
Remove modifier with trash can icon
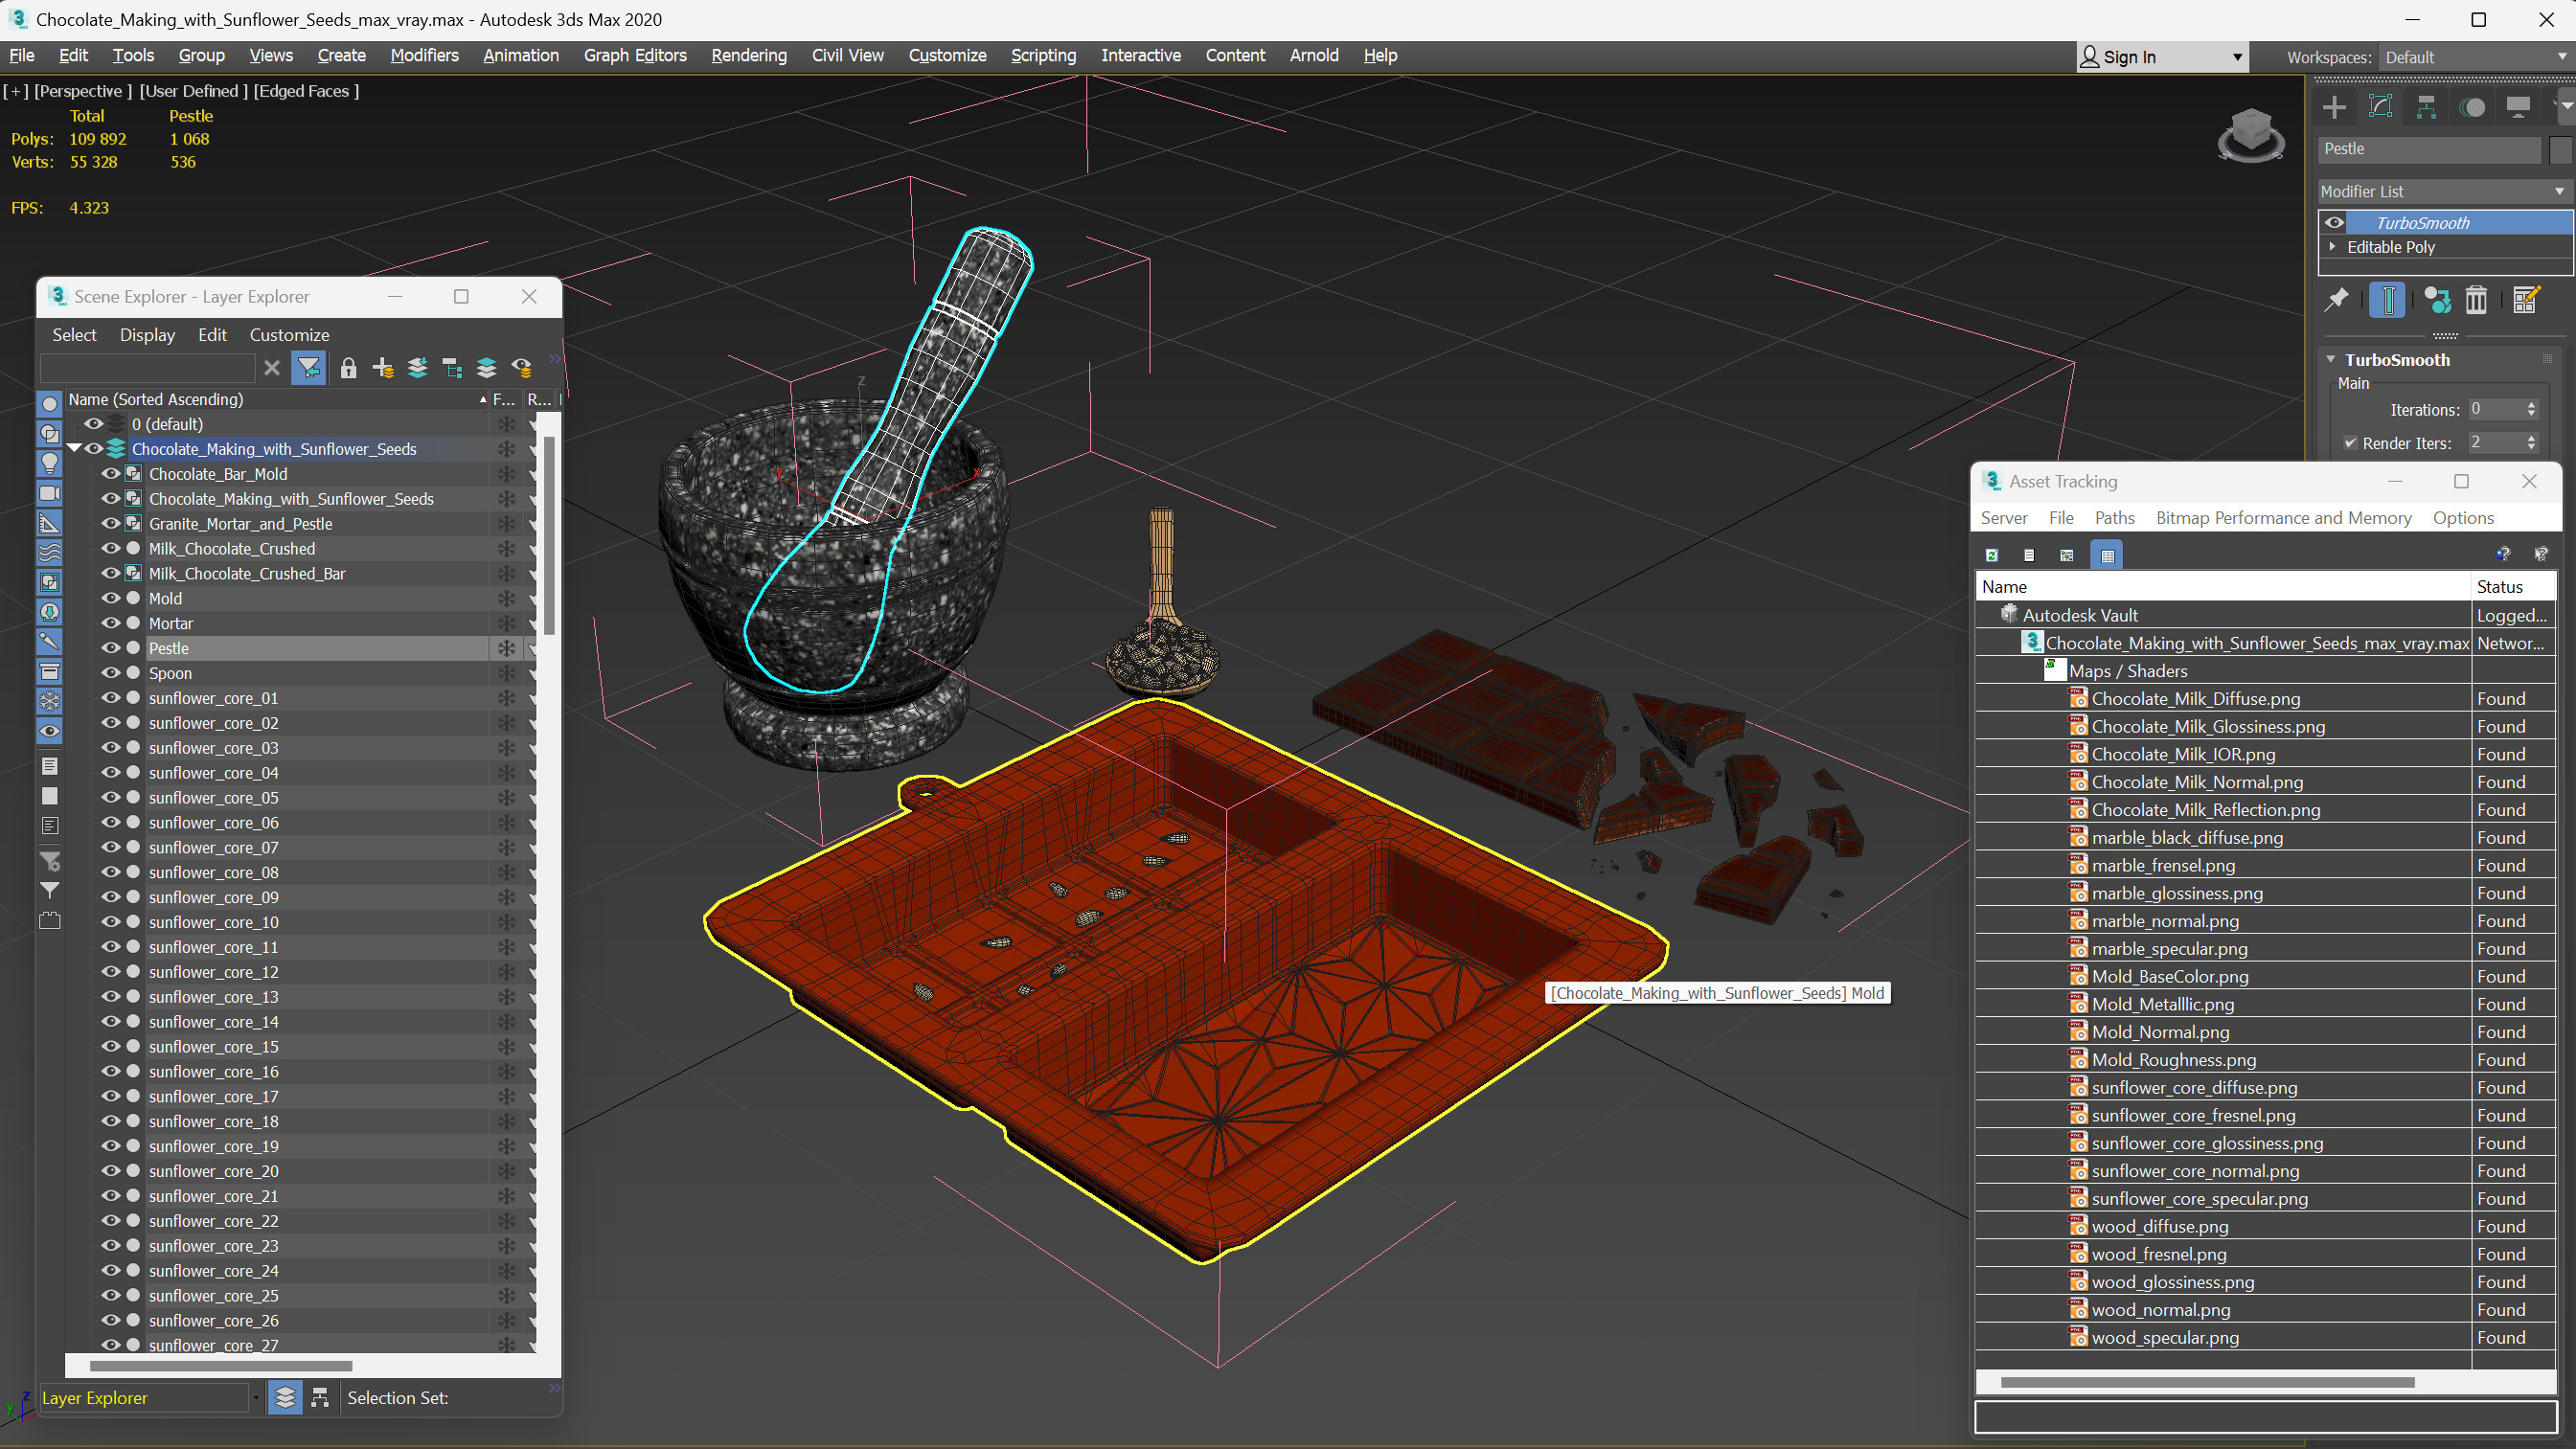(2476, 300)
